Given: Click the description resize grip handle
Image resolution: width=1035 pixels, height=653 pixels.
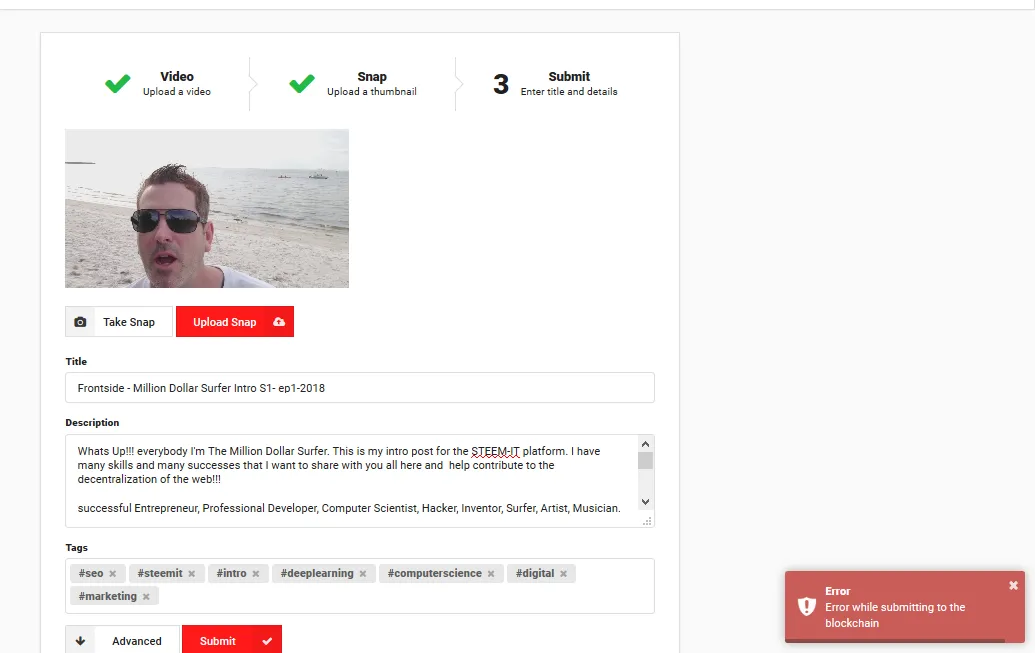Looking at the screenshot, I should (648, 522).
